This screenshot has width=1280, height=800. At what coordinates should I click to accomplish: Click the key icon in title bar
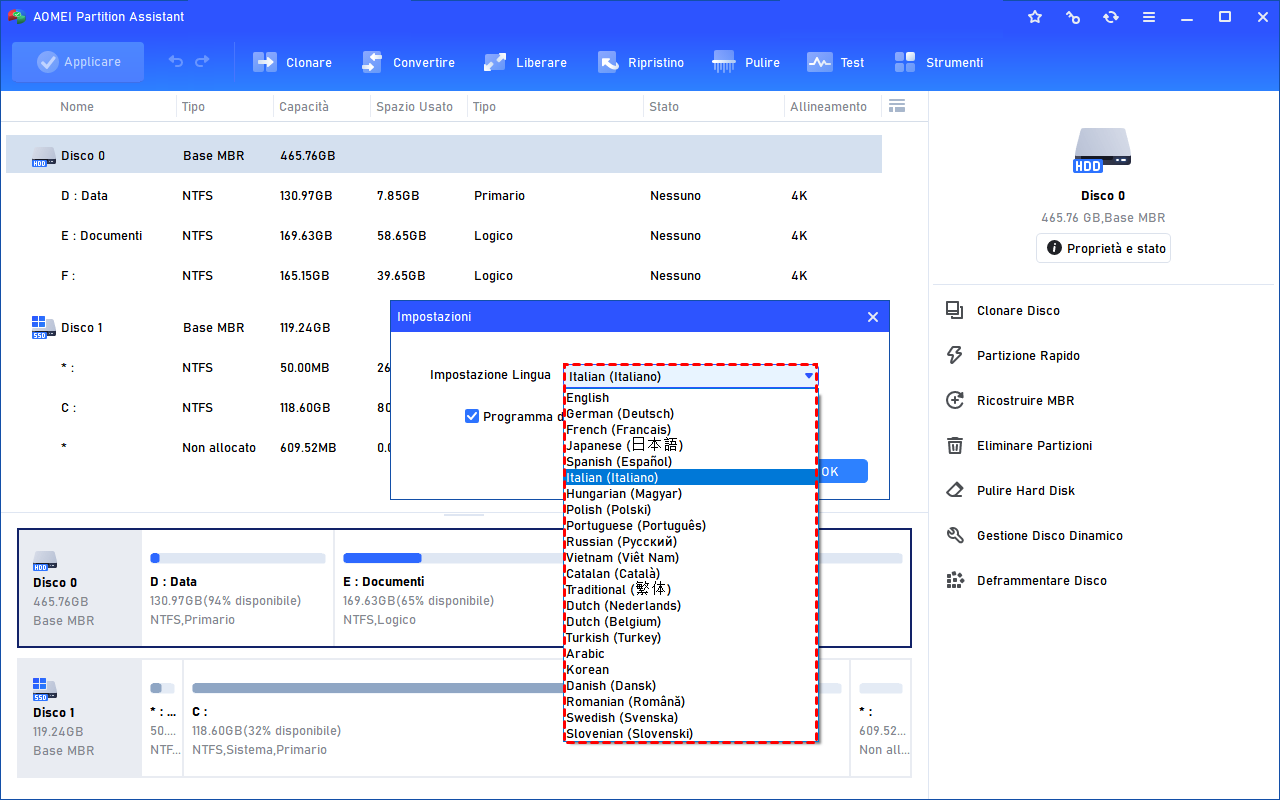coord(1073,17)
